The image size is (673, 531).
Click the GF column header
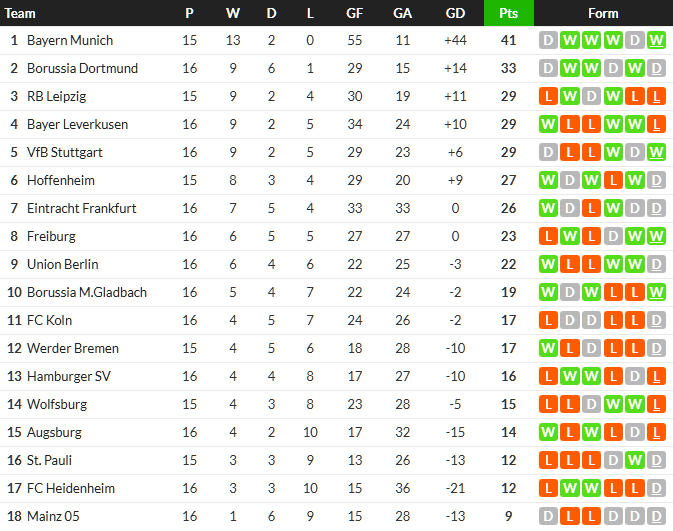(x=355, y=13)
